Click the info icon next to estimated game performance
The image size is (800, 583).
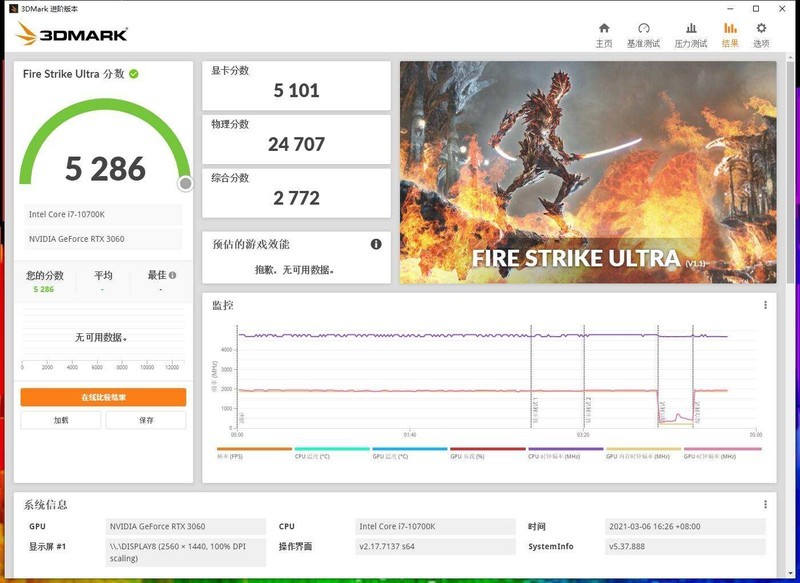[375, 242]
